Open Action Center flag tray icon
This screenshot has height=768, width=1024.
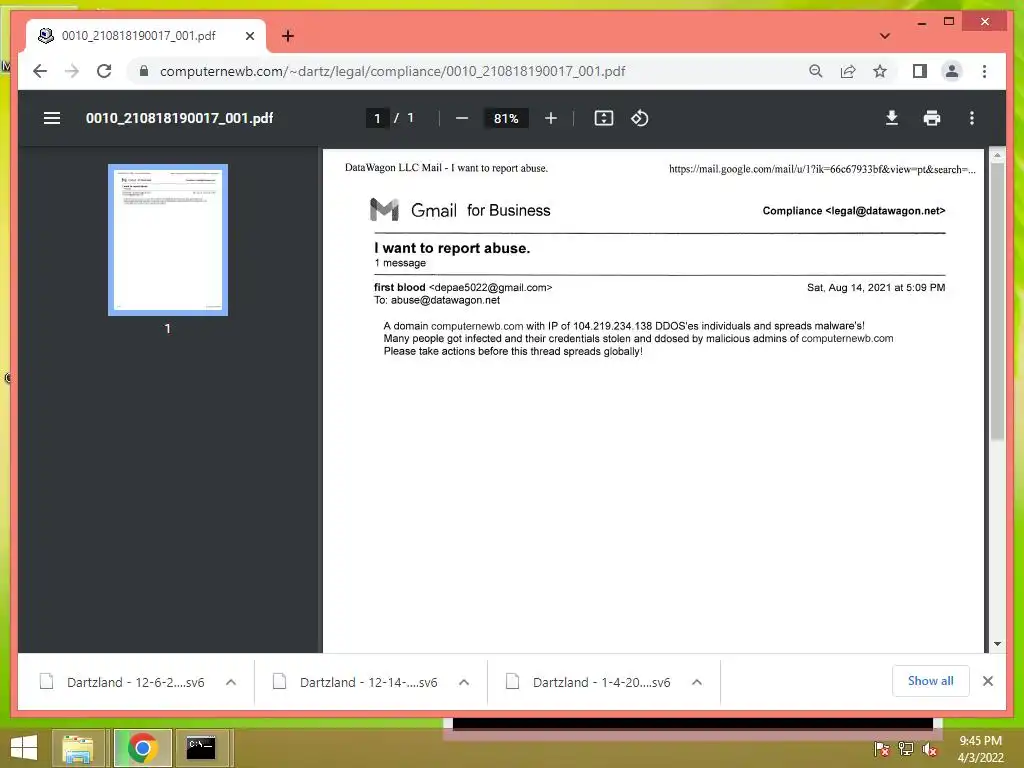point(882,749)
